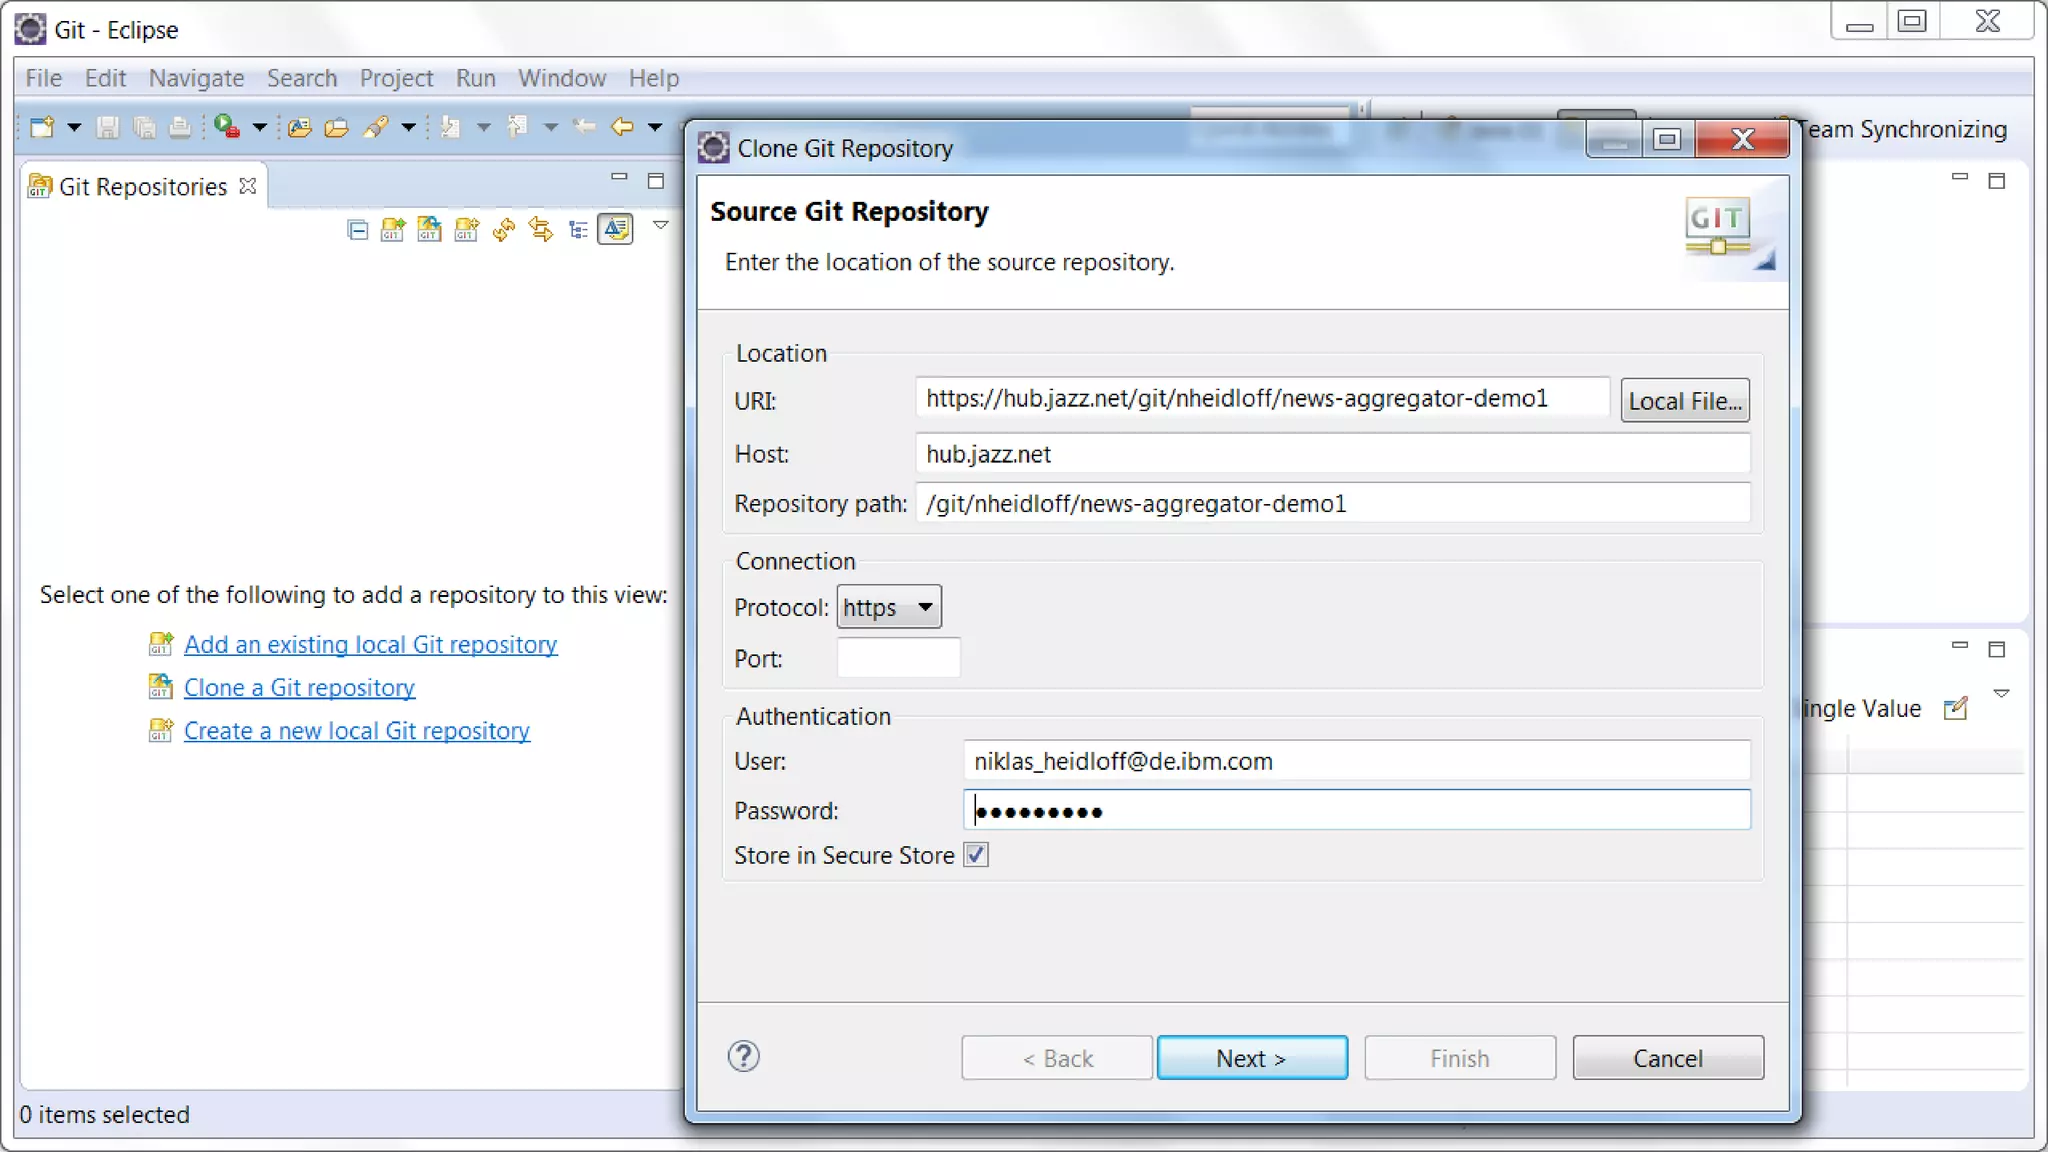Click Clone Git repository toolbar icon

click(430, 230)
